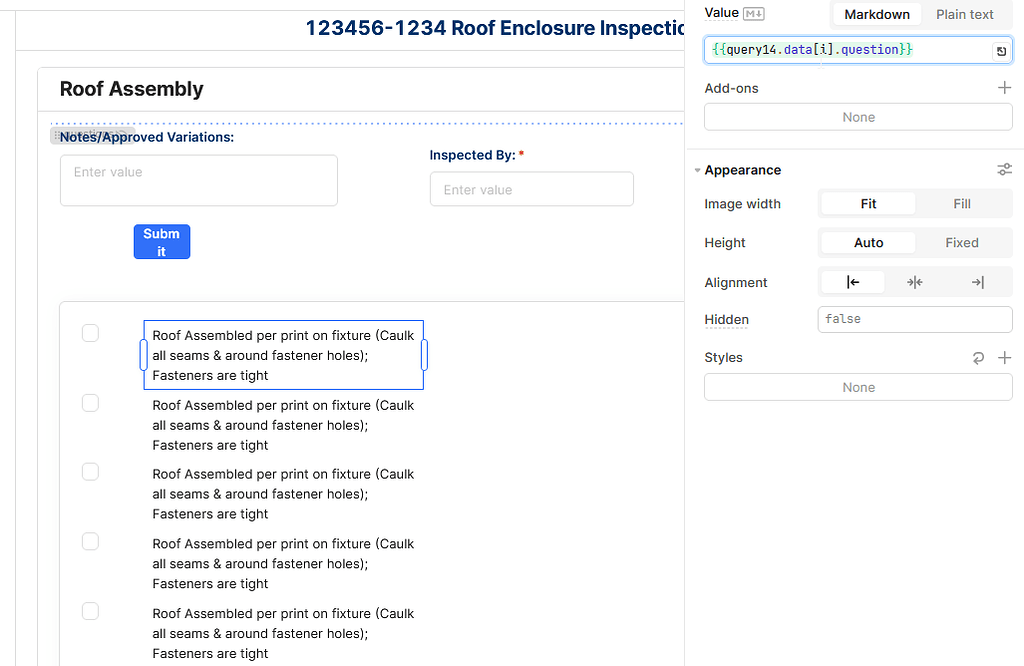Click the reset icon in Value field
The height and width of the screenshot is (666, 1024).
pos(1000,51)
